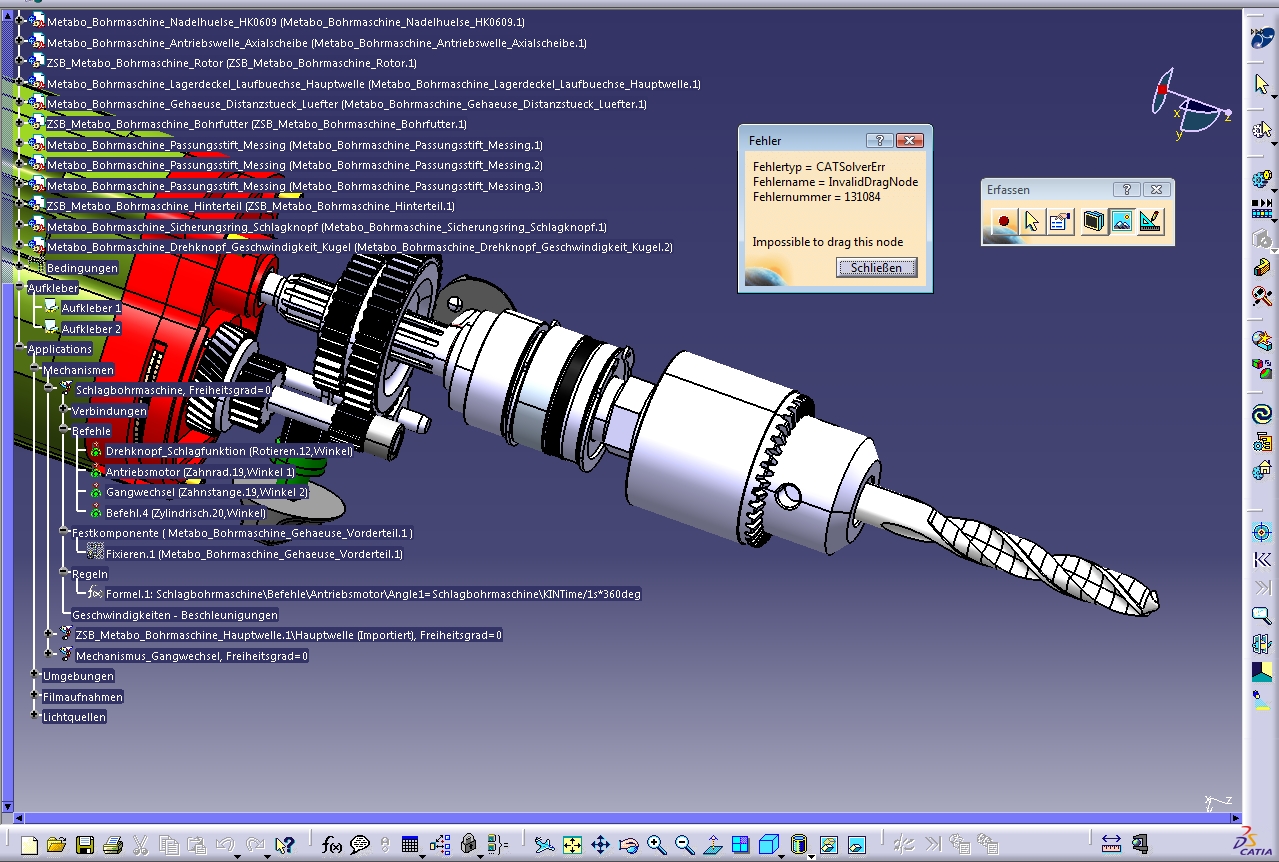
Task: Select ZSB_Metabo_Bohrmaschine_Hinterteil in tree
Action: (249, 206)
